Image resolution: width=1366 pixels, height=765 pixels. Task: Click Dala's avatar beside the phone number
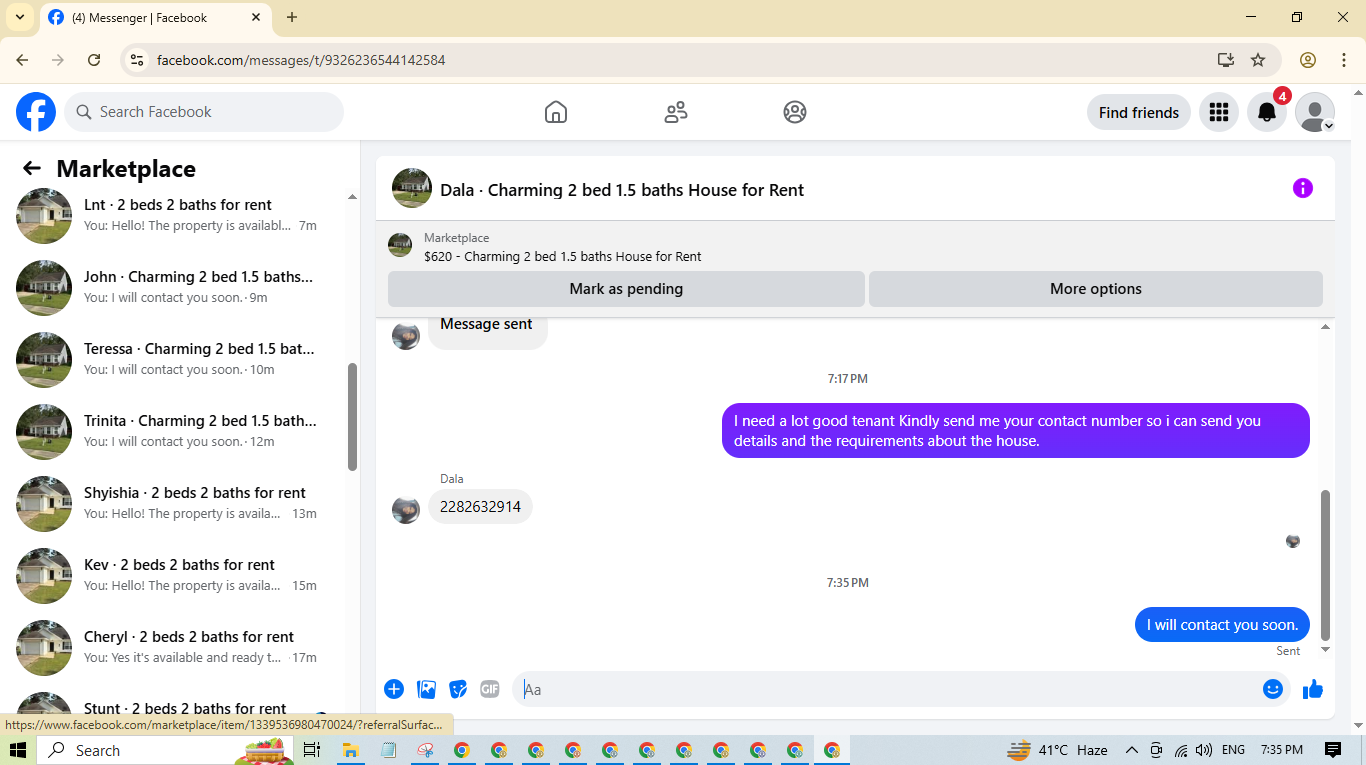[x=406, y=509]
